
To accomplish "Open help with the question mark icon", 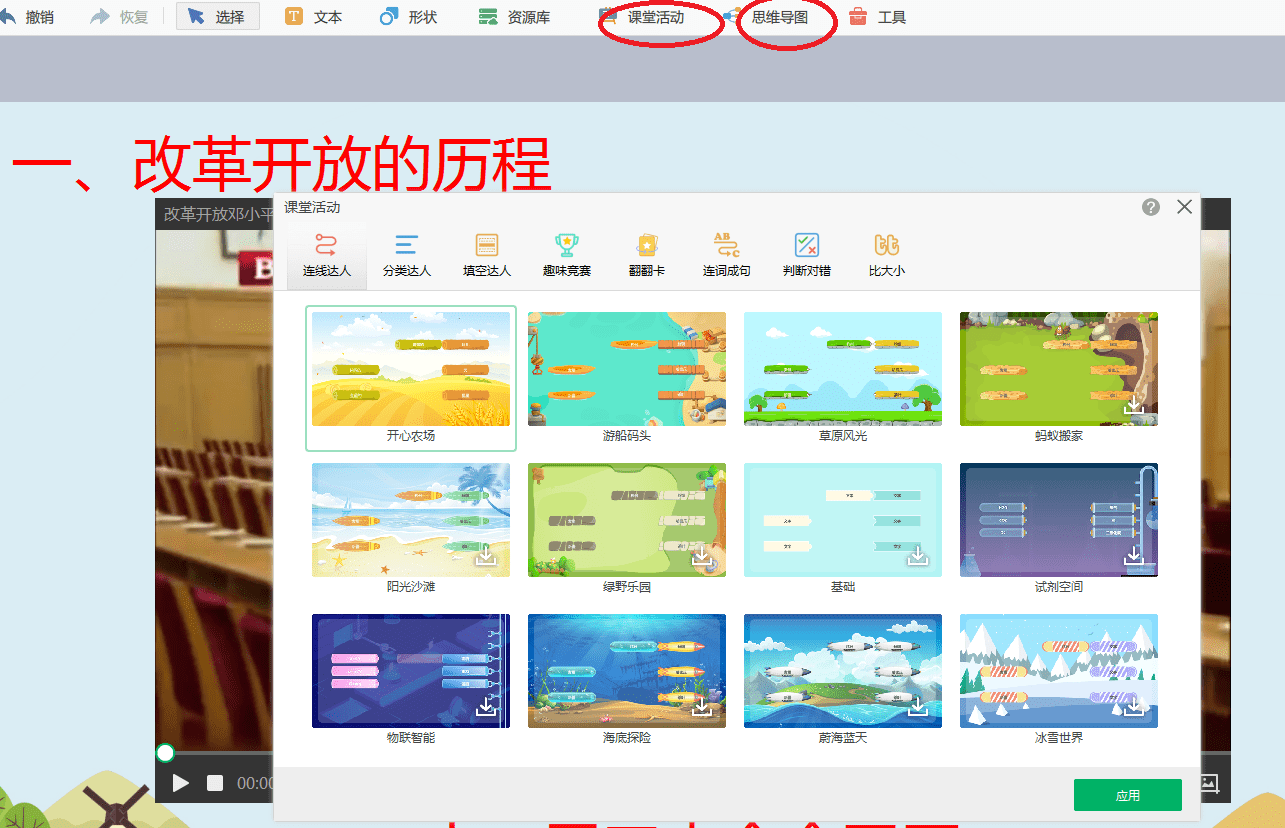I will pos(1151,207).
